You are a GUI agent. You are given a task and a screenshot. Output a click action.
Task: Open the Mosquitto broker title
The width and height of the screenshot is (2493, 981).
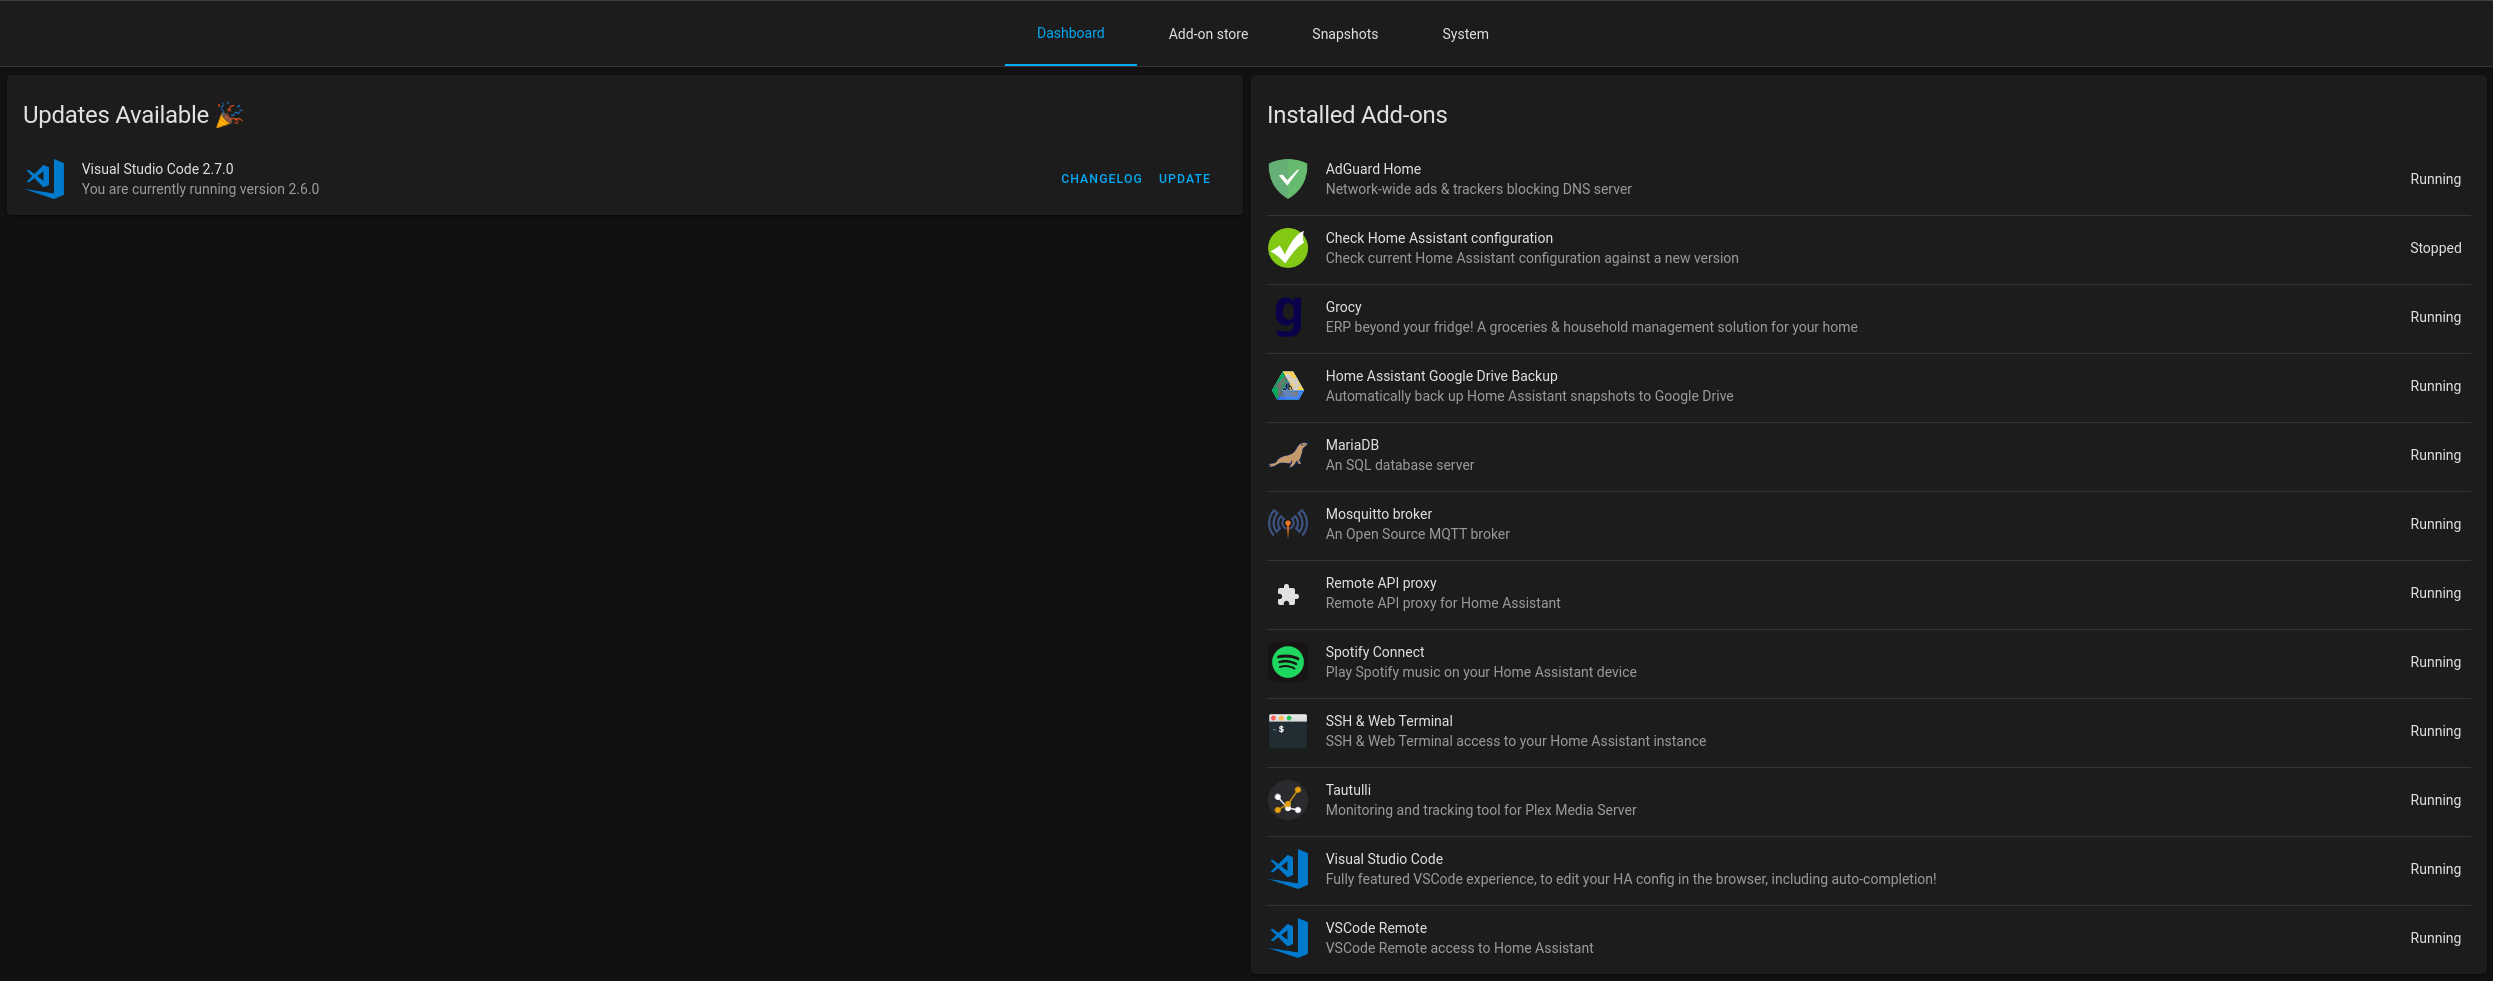(x=1378, y=514)
